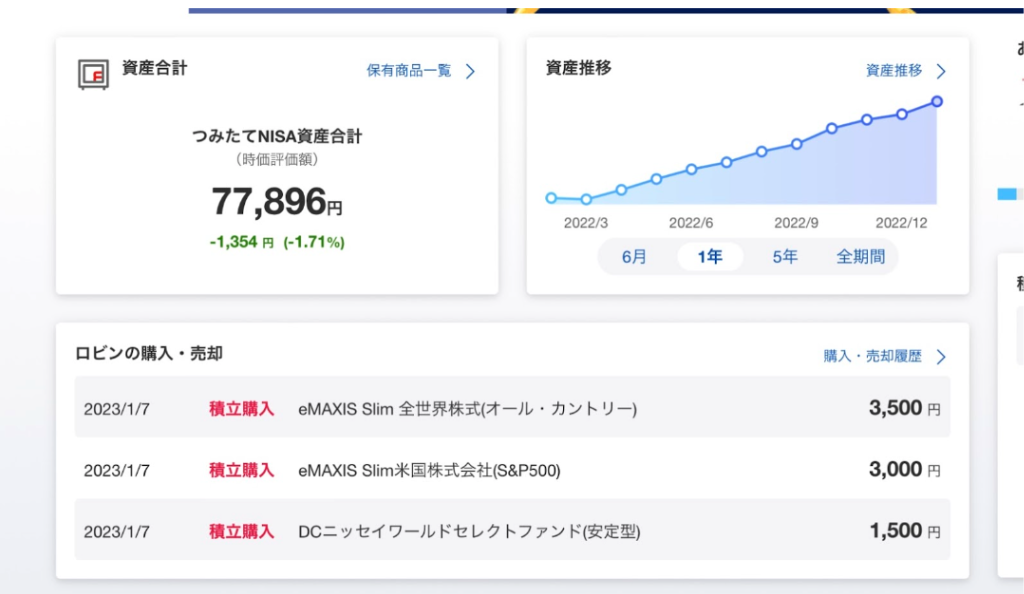
Task: Select the 6月 period tab
Action: click(634, 257)
